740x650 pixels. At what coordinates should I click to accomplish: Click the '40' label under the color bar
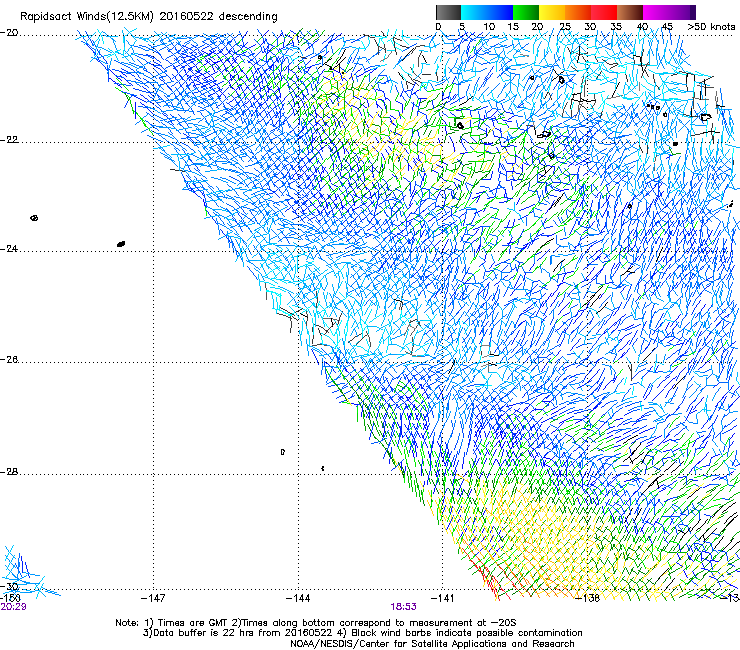point(642,27)
